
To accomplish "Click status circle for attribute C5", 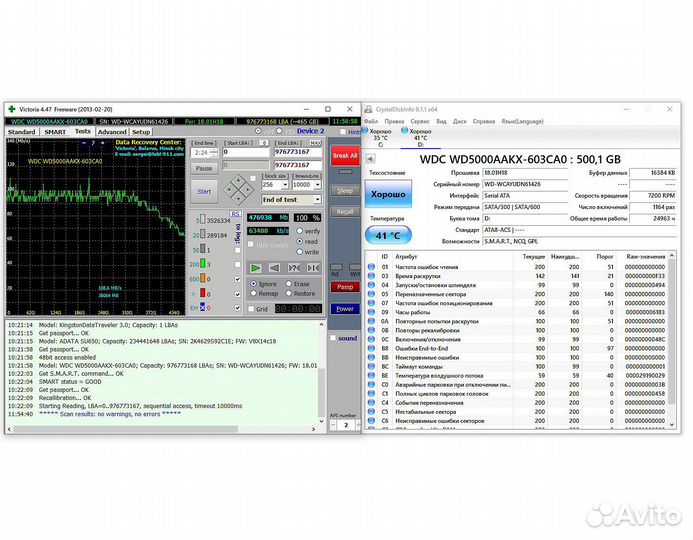I will [x=371, y=412].
